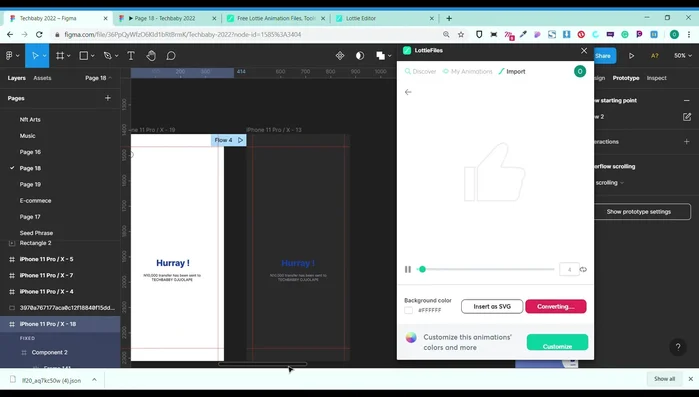Open the Prototype tab
This screenshot has width=699, height=397.
point(625,78)
